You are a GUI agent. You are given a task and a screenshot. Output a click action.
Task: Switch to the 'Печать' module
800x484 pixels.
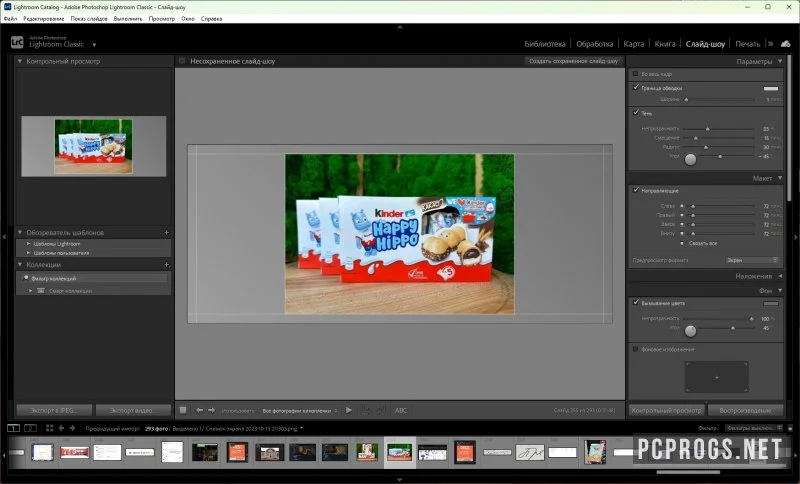[747, 44]
